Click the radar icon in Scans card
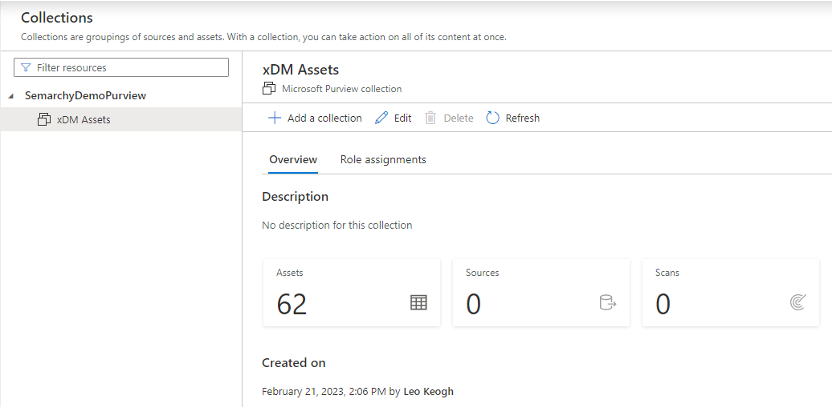This screenshot has height=408, width=832. click(x=797, y=303)
